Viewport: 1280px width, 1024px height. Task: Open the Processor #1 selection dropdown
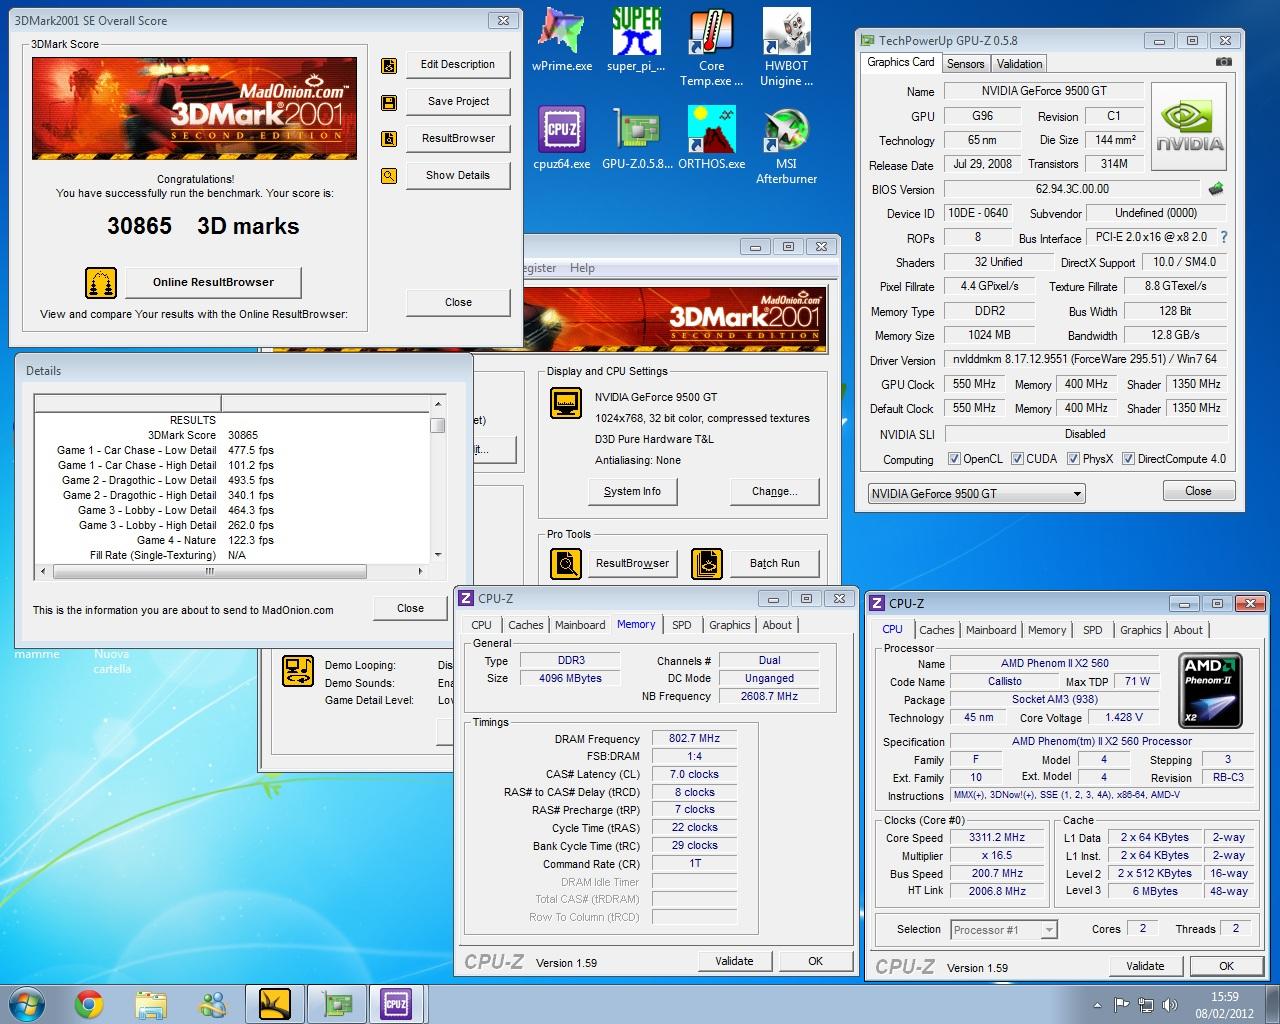click(x=1004, y=930)
